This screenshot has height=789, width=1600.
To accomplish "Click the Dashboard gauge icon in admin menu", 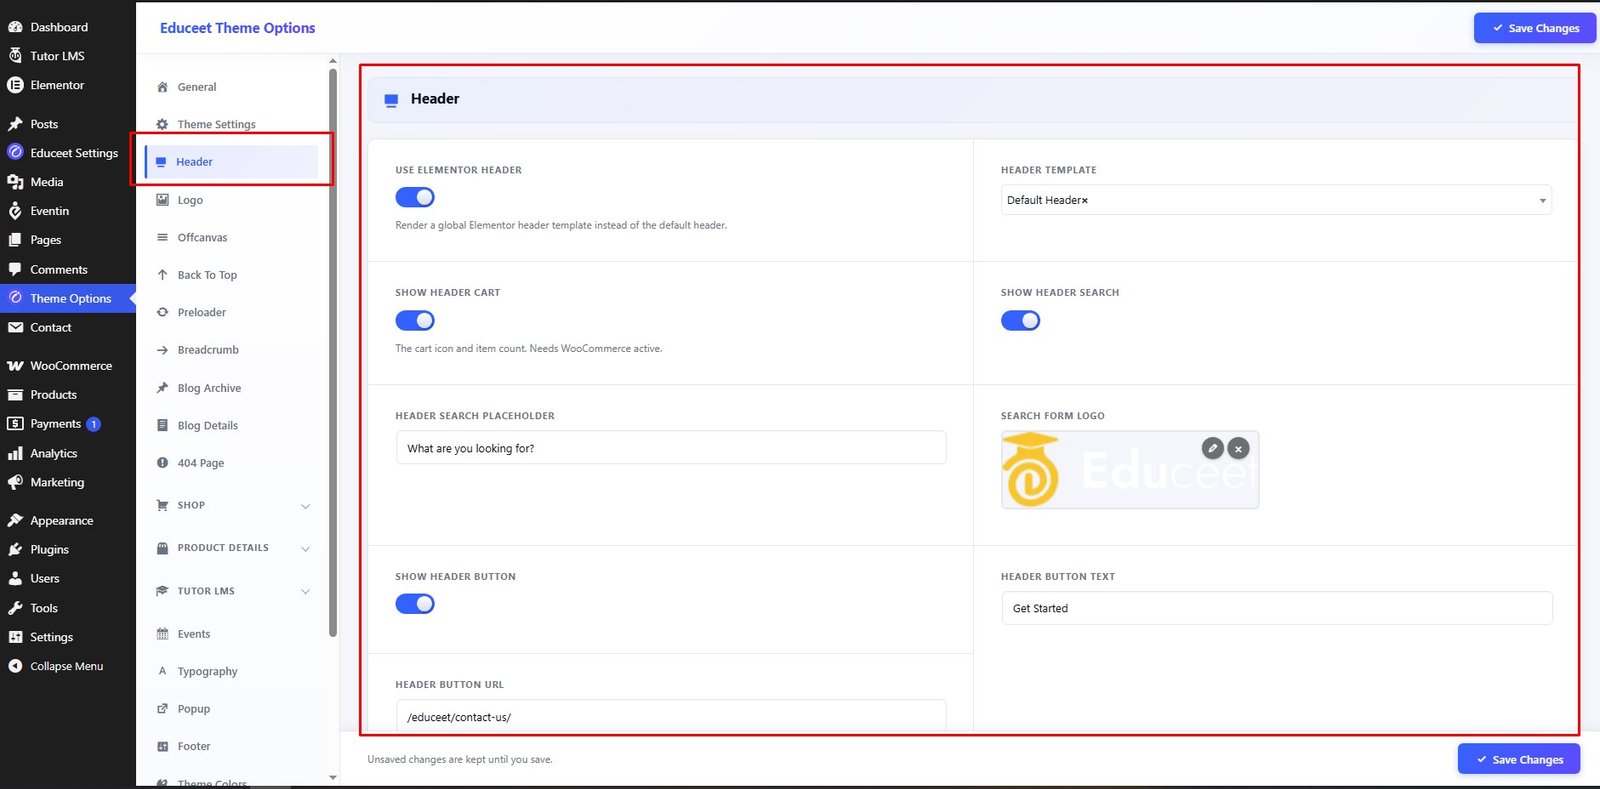I will pos(15,27).
